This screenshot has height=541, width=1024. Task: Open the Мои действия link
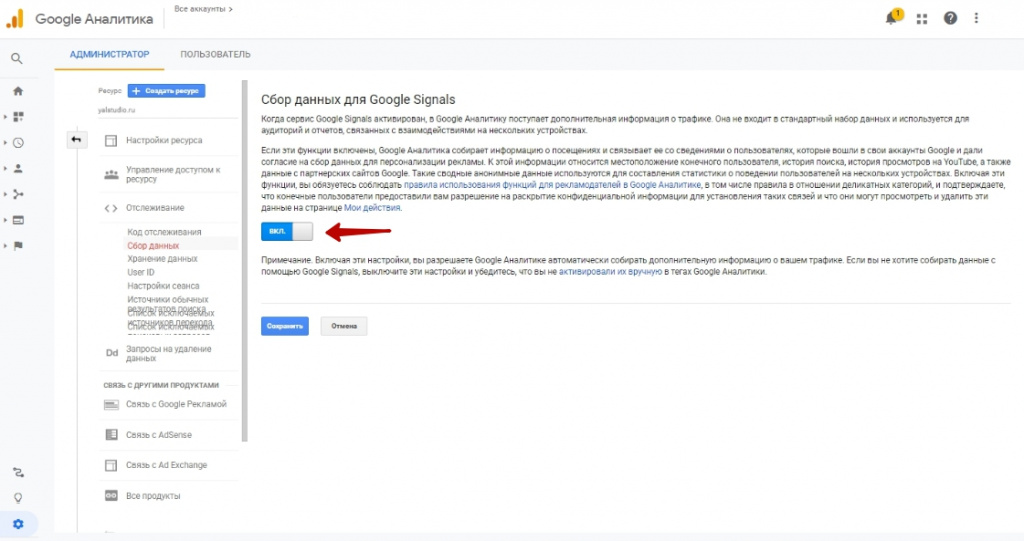372,208
